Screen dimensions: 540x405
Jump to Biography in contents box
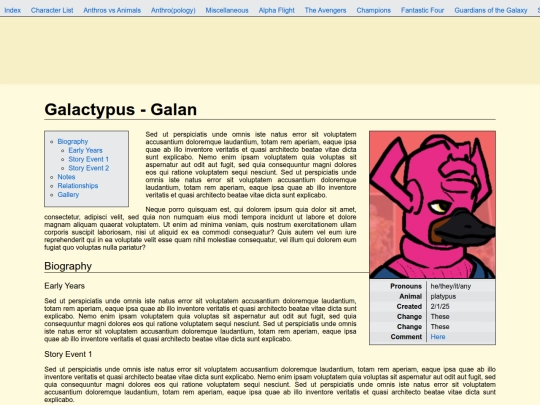tap(73, 142)
